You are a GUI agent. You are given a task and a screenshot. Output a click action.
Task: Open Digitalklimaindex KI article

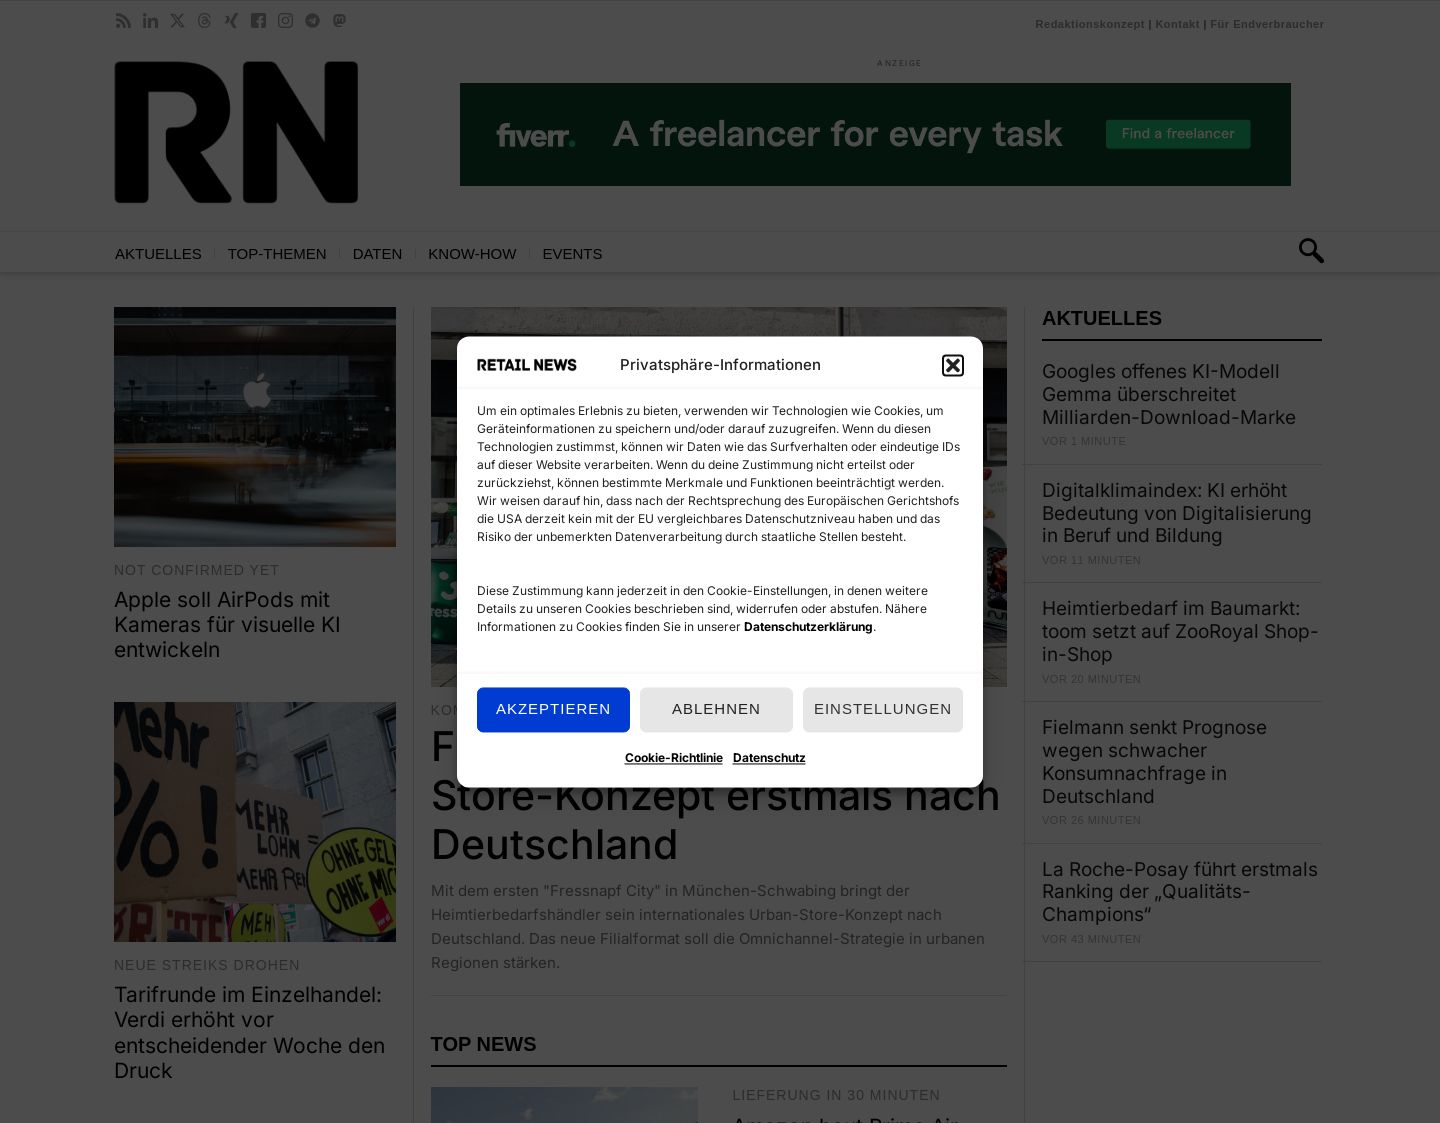click(1176, 513)
